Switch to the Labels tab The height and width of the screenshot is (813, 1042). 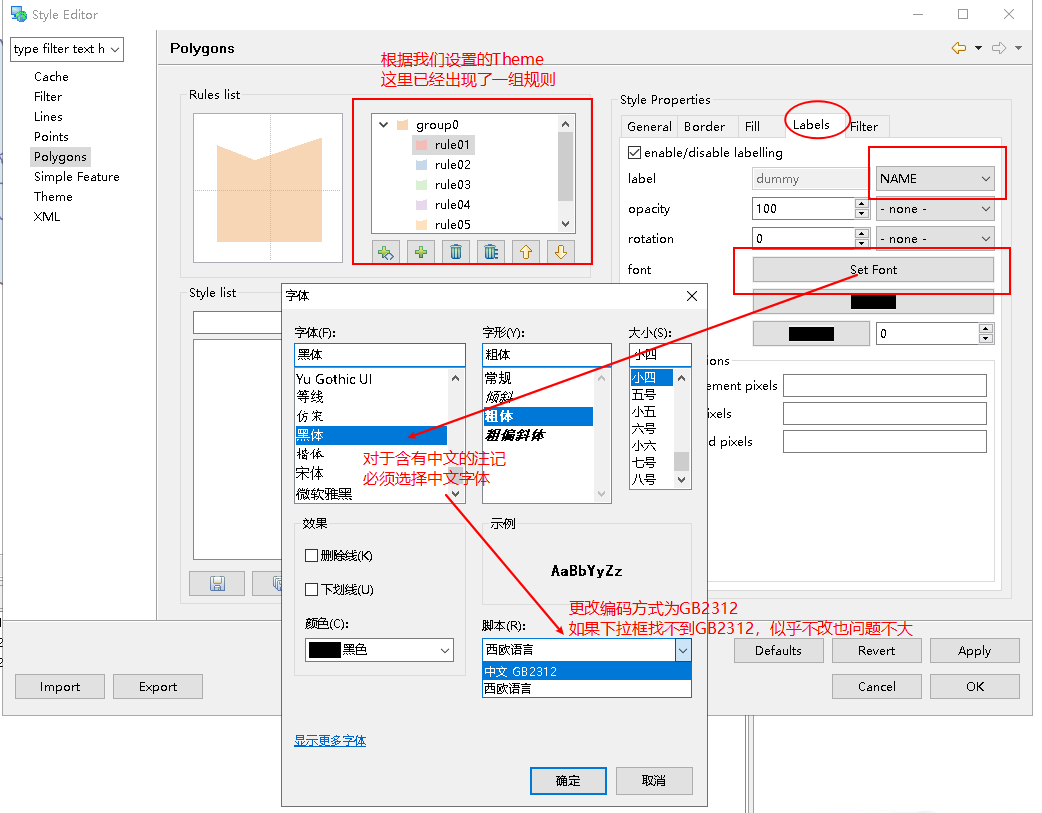point(811,125)
